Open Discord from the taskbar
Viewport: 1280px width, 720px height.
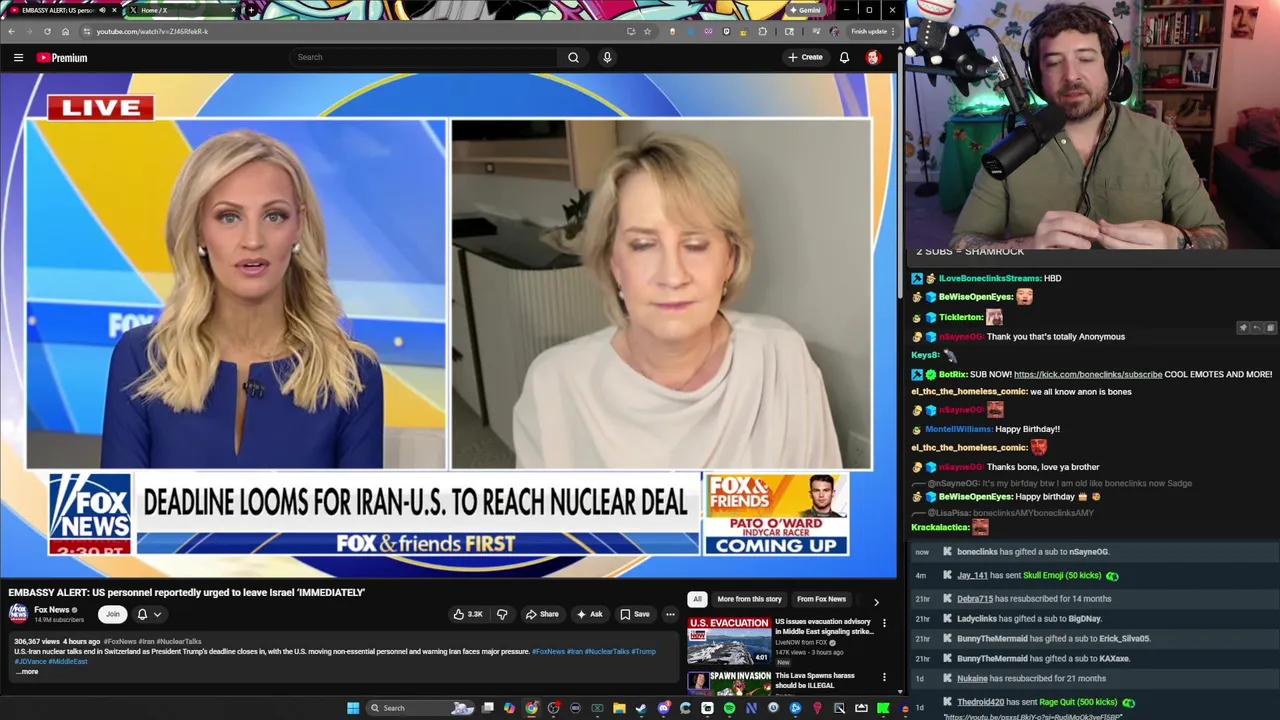(663, 708)
